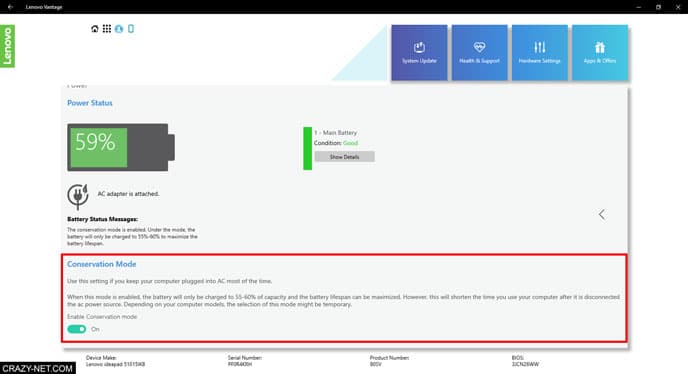Select the device icon in the toolbar
This screenshot has height=374, width=688.
click(131, 29)
